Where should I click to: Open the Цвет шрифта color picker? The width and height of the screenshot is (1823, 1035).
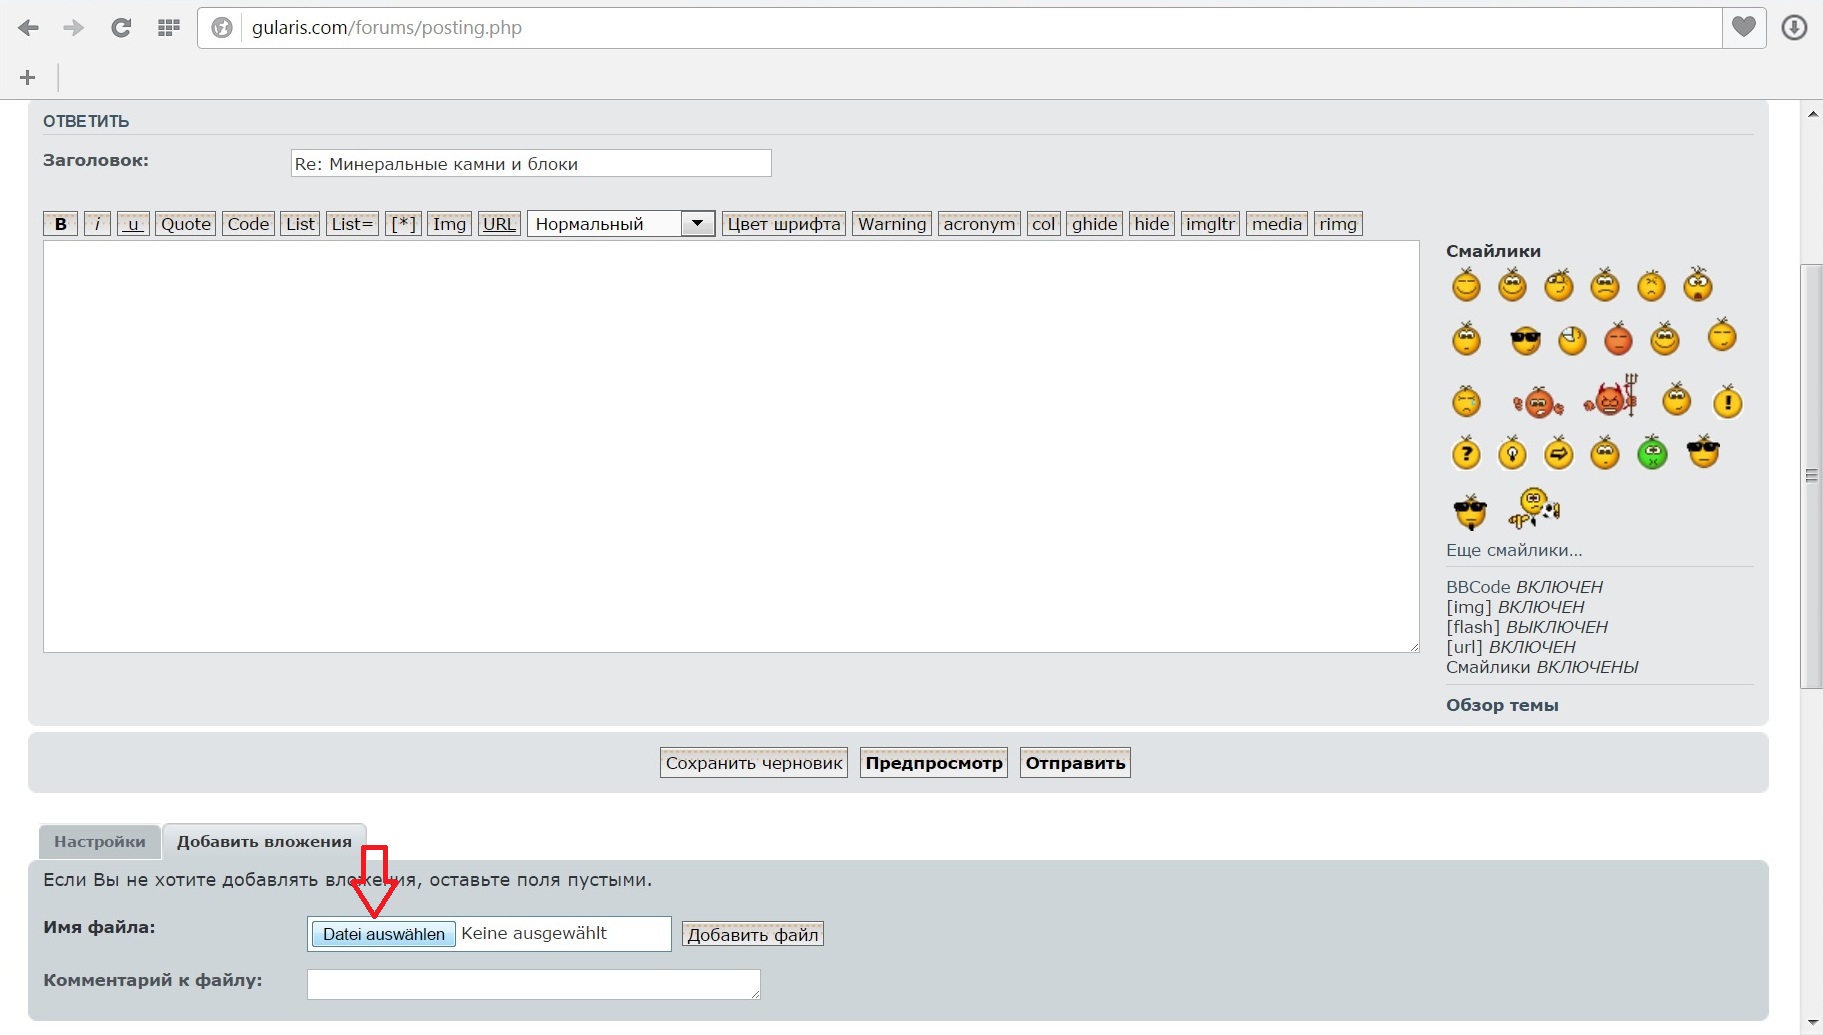(783, 224)
